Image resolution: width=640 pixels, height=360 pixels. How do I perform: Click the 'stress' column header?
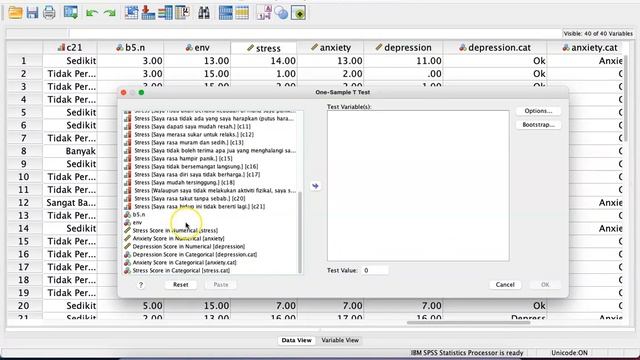(x=264, y=48)
